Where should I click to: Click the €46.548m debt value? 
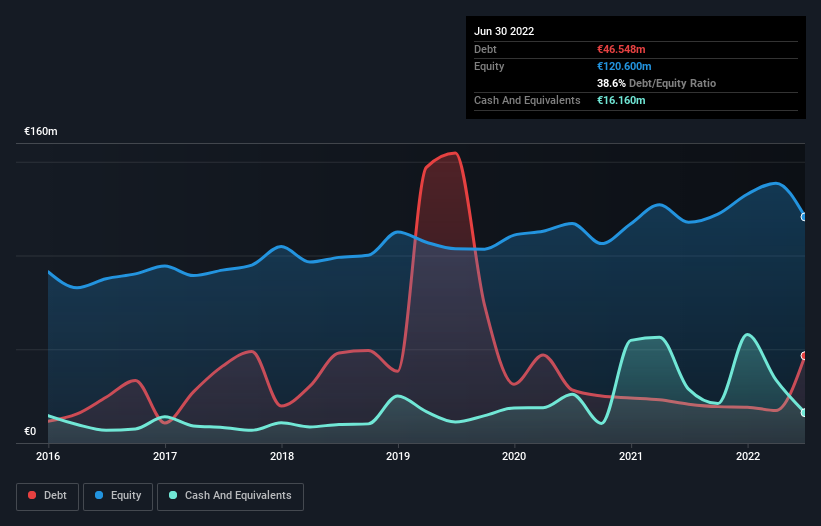pos(621,49)
